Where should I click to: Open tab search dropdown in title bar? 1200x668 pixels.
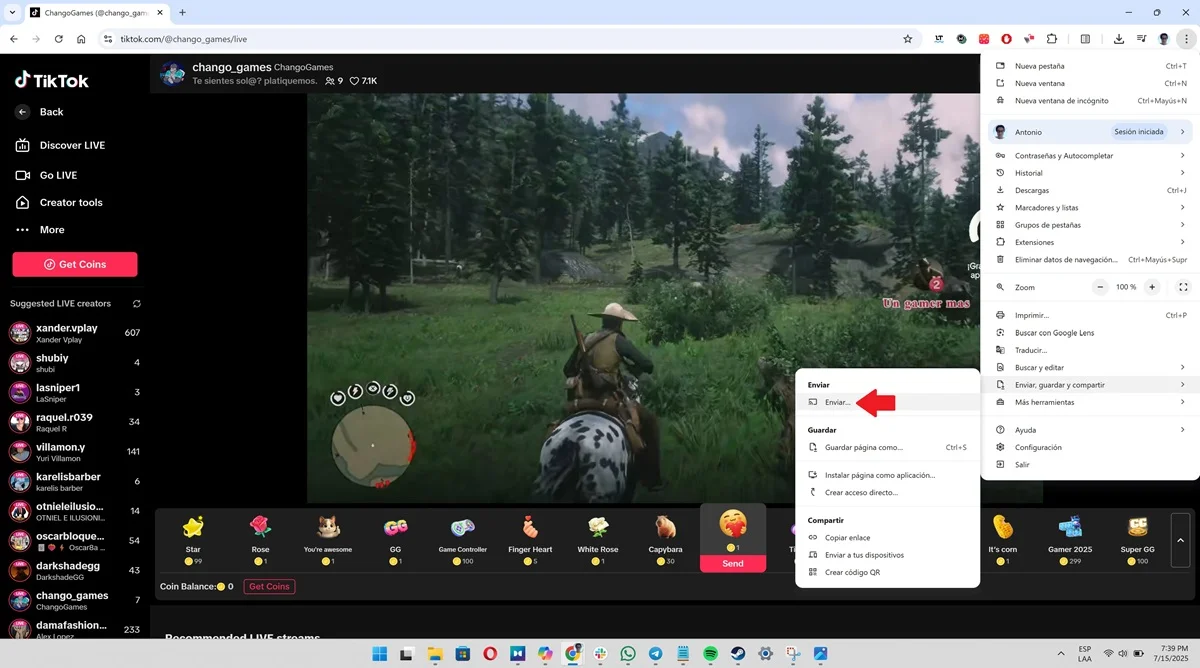point(10,12)
